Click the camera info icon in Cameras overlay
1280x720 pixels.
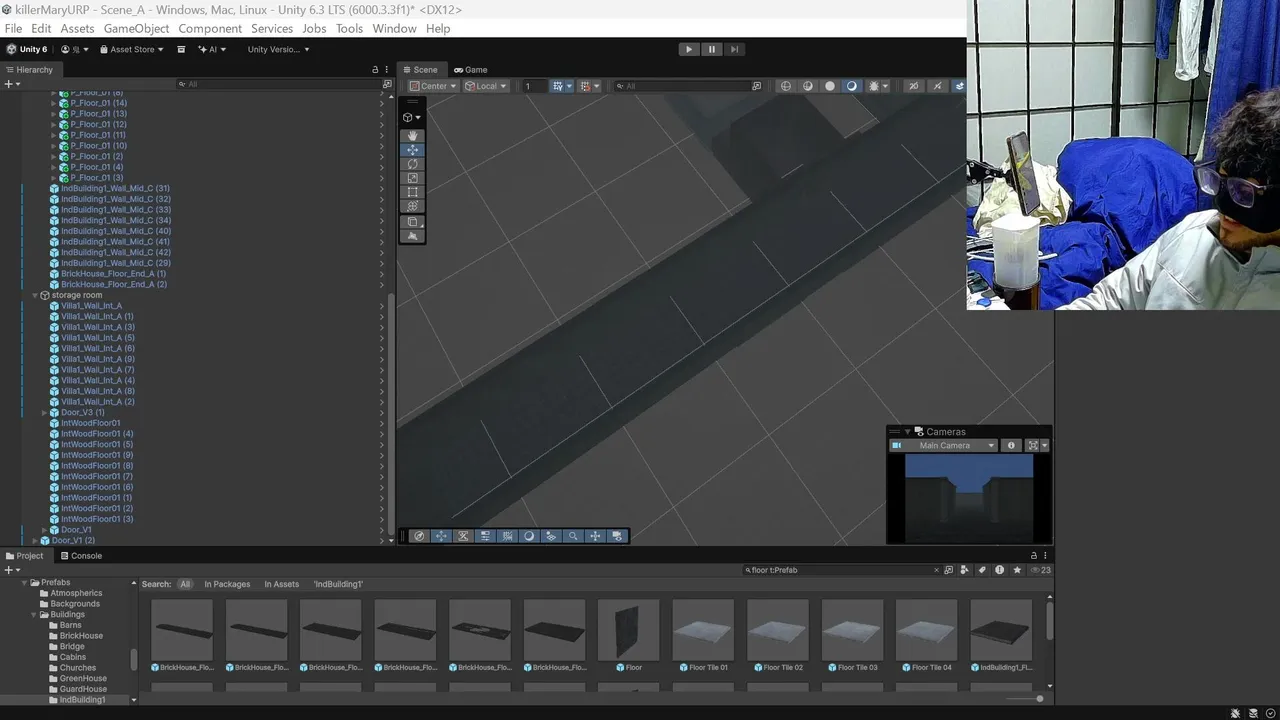click(x=1011, y=446)
